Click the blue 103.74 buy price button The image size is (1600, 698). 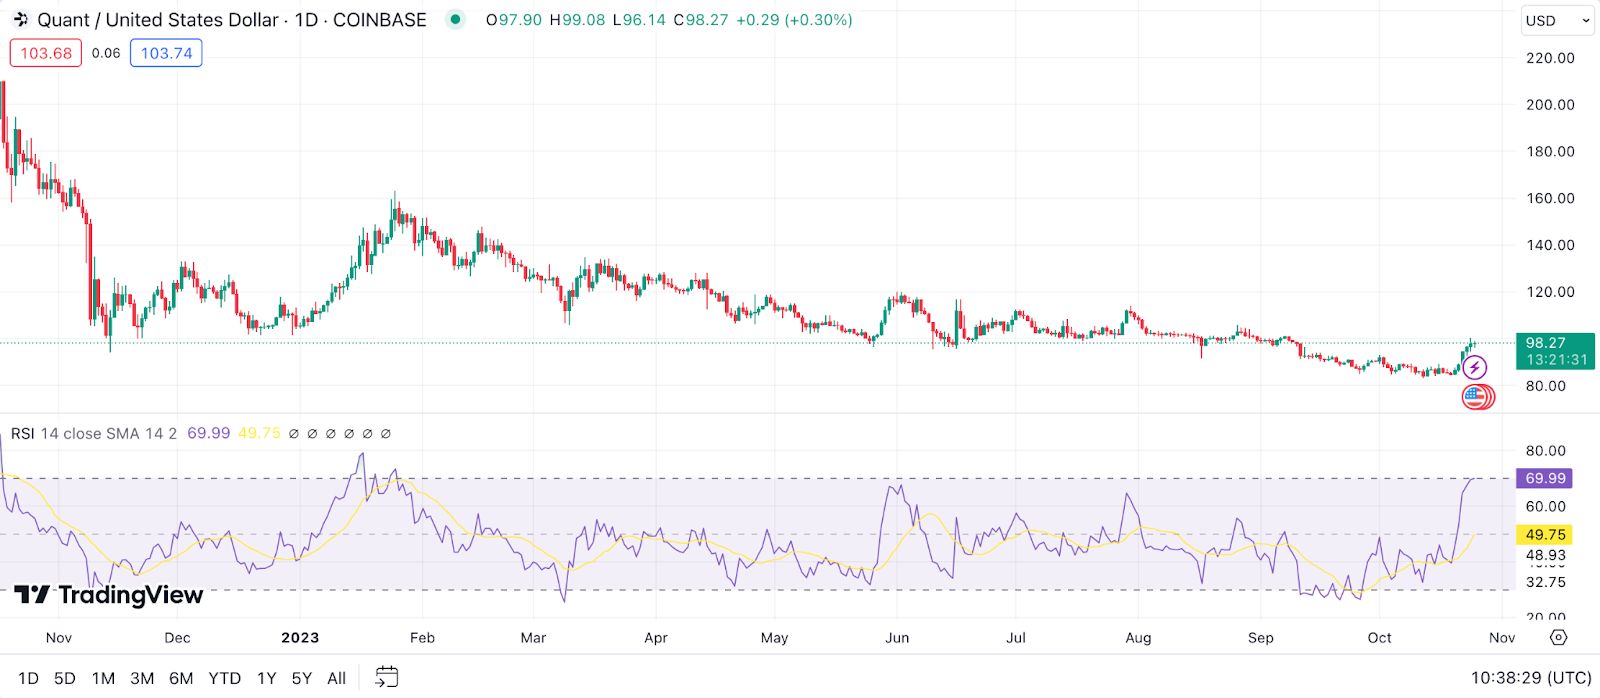(166, 53)
